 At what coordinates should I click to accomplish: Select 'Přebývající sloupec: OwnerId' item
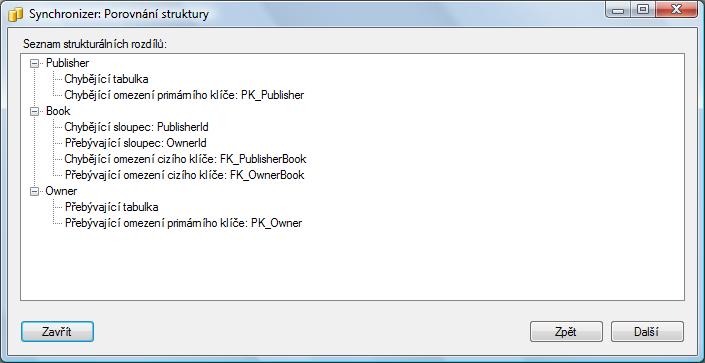pos(135,143)
